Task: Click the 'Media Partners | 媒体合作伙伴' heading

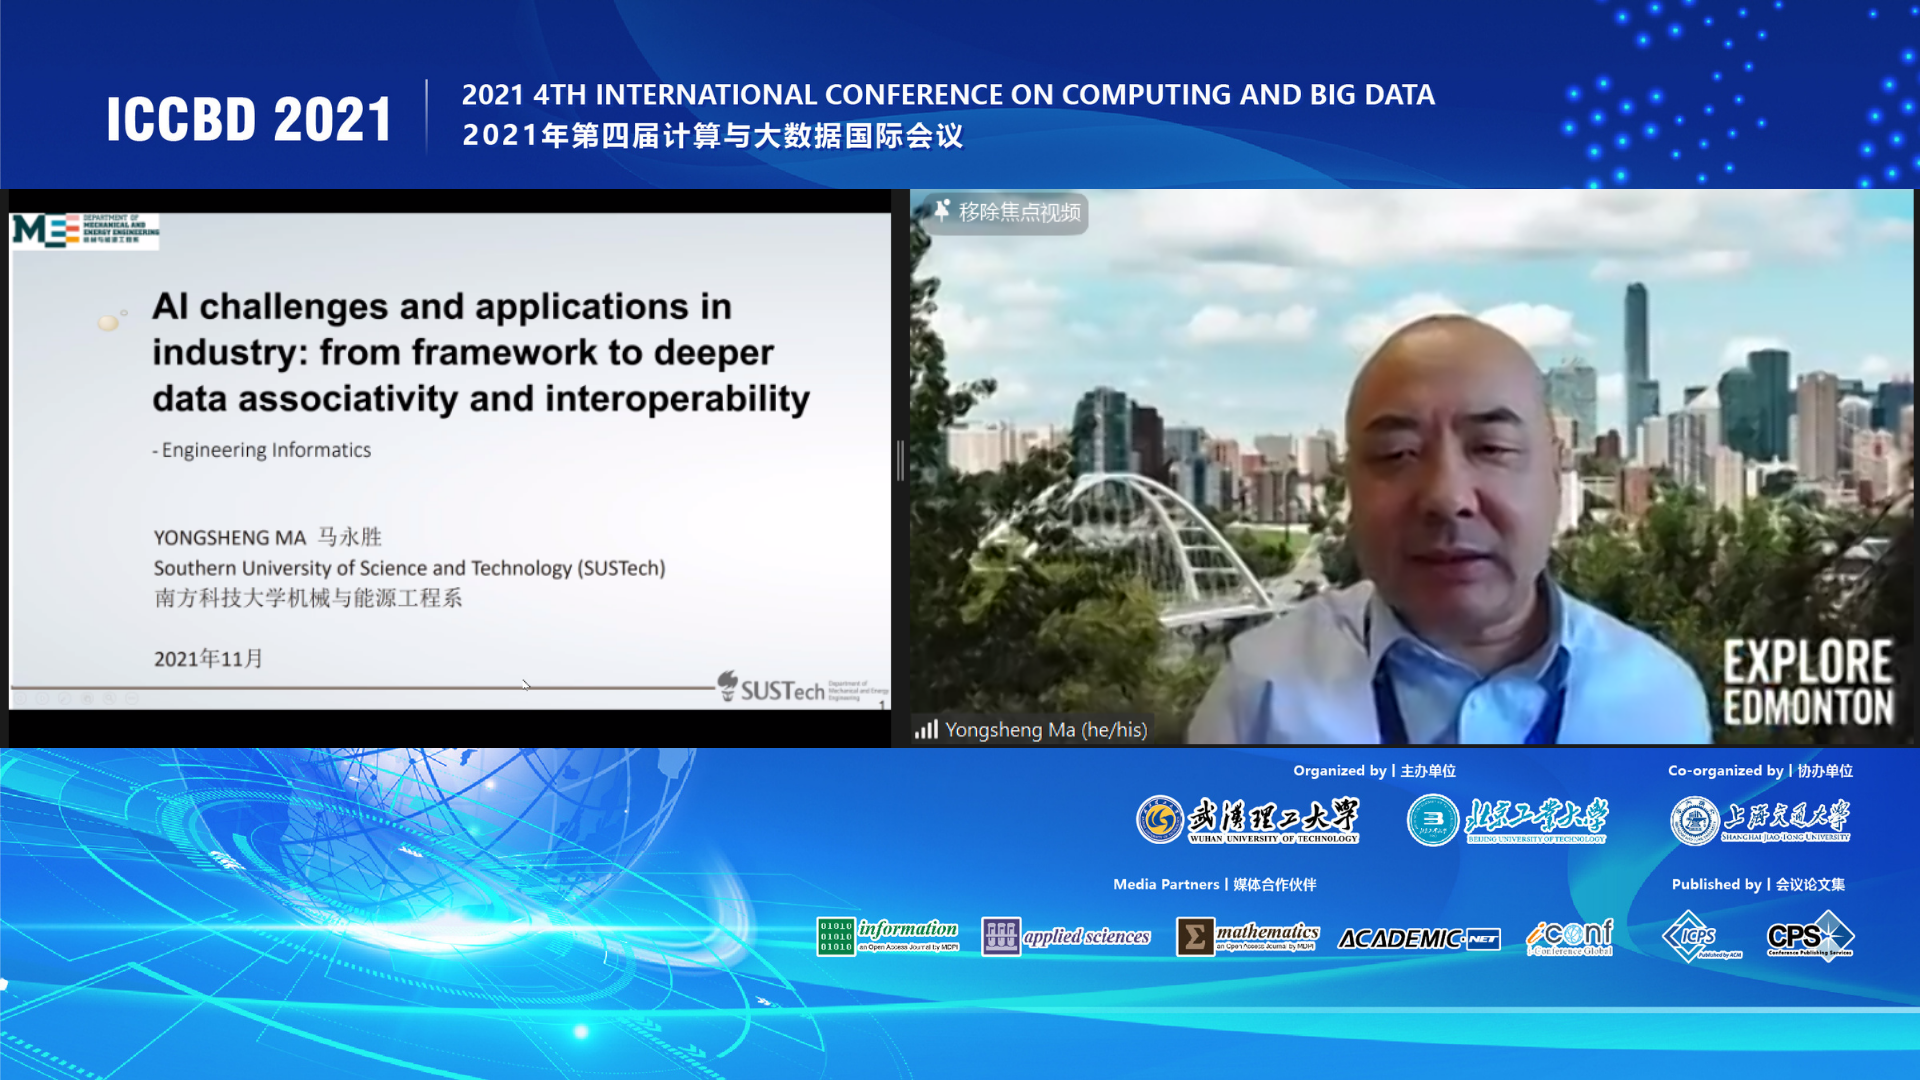Action: (x=1214, y=884)
